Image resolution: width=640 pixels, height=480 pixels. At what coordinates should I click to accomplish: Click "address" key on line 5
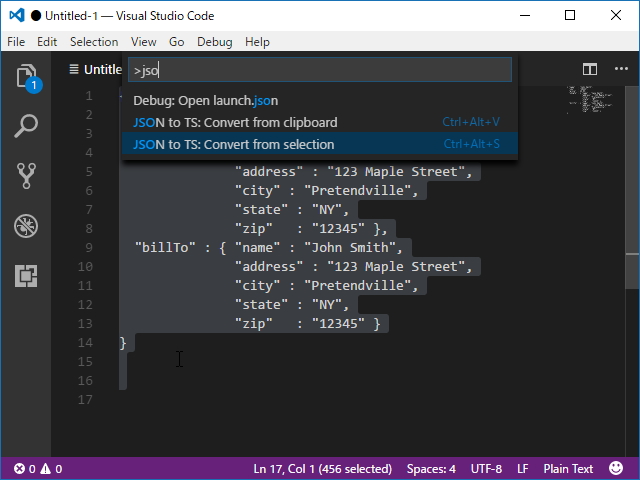(269, 172)
